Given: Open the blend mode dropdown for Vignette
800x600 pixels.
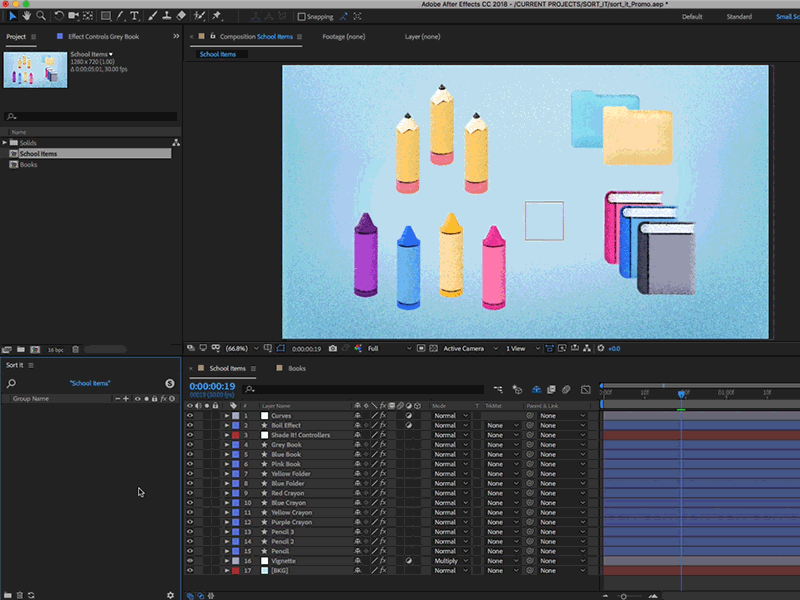Looking at the screenshot, I should click(x=450, y=561).
